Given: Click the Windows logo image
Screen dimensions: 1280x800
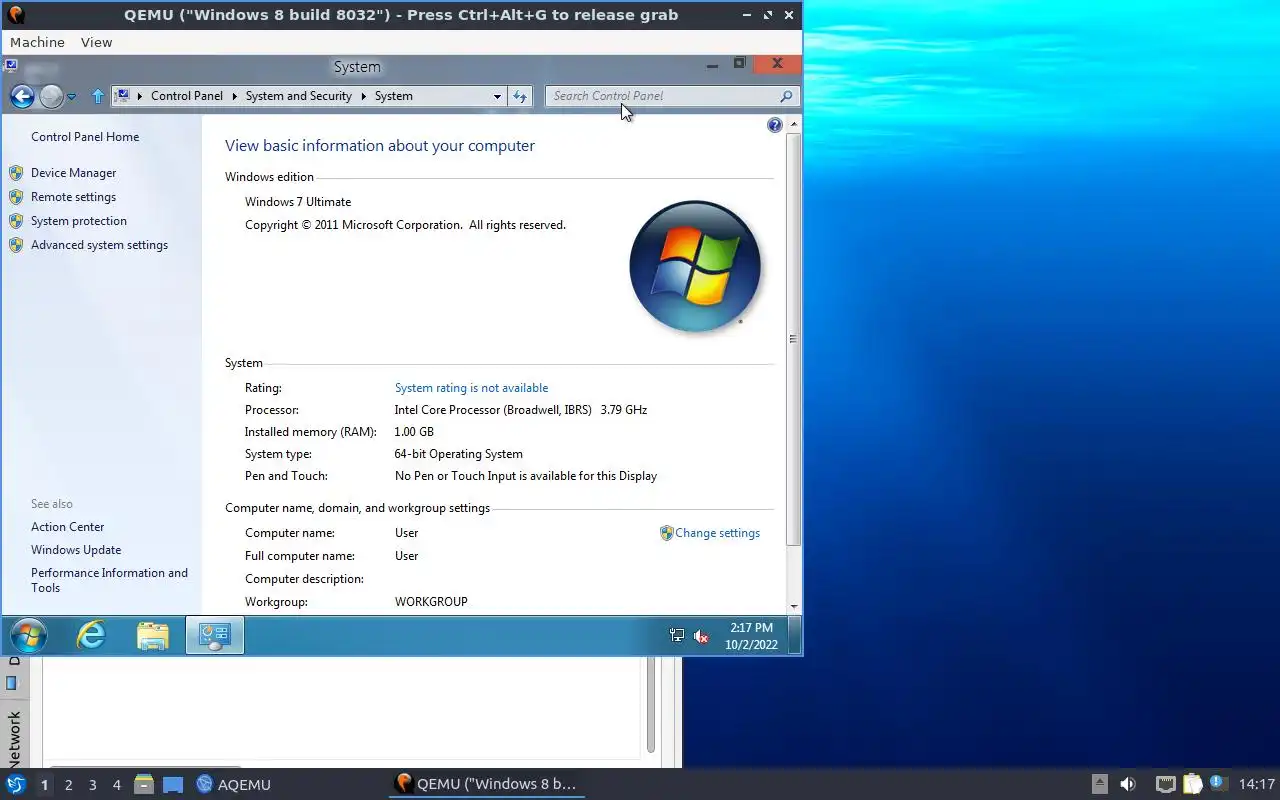Looking at the screenshot, I should (695, 267).
